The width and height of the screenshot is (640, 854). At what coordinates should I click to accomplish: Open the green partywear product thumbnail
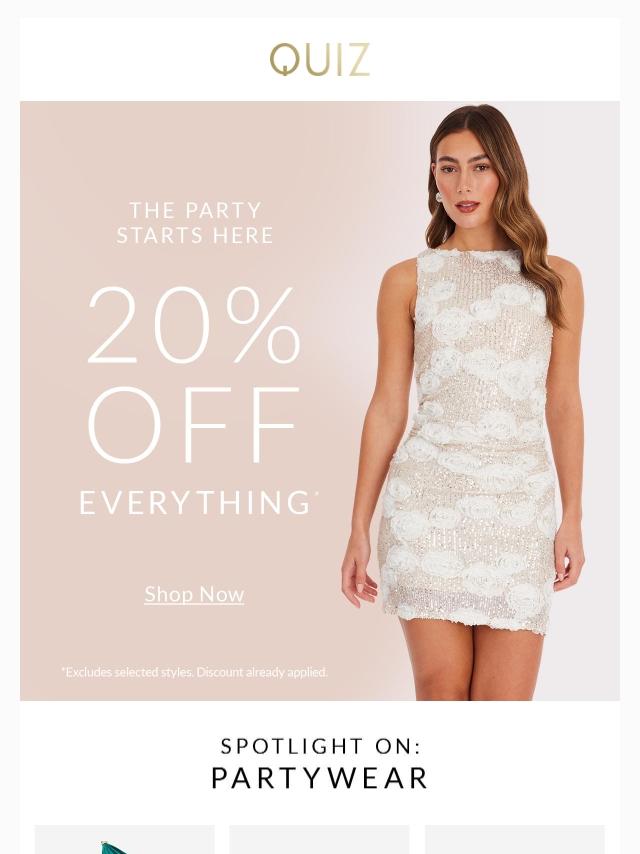(125, 839)
